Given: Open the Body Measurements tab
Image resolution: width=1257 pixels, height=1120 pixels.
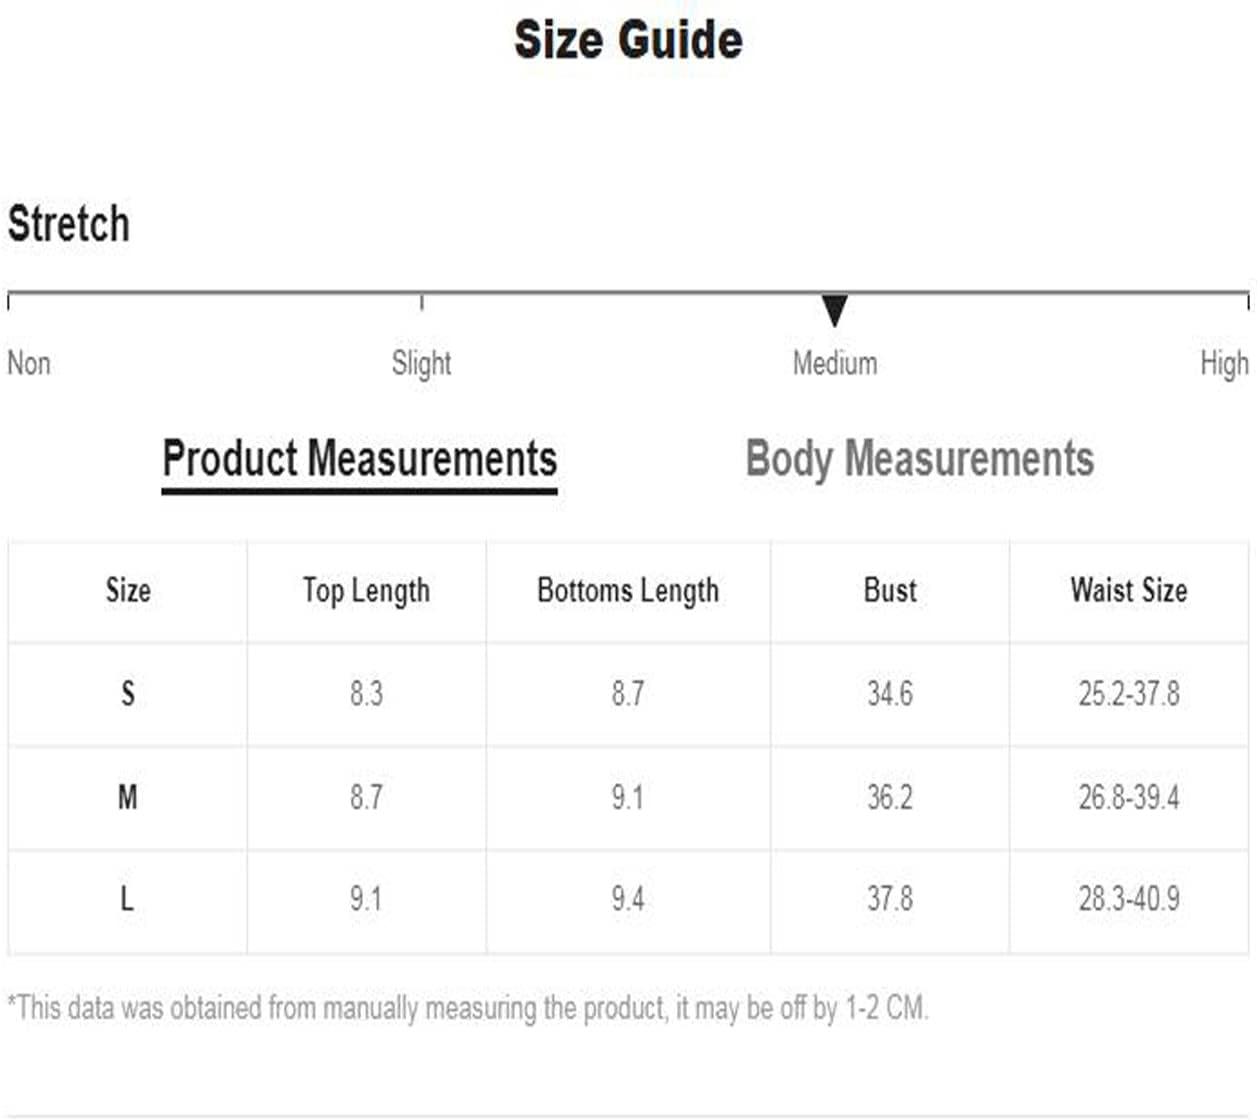Looking at the screenshot, I should [920, 459].
